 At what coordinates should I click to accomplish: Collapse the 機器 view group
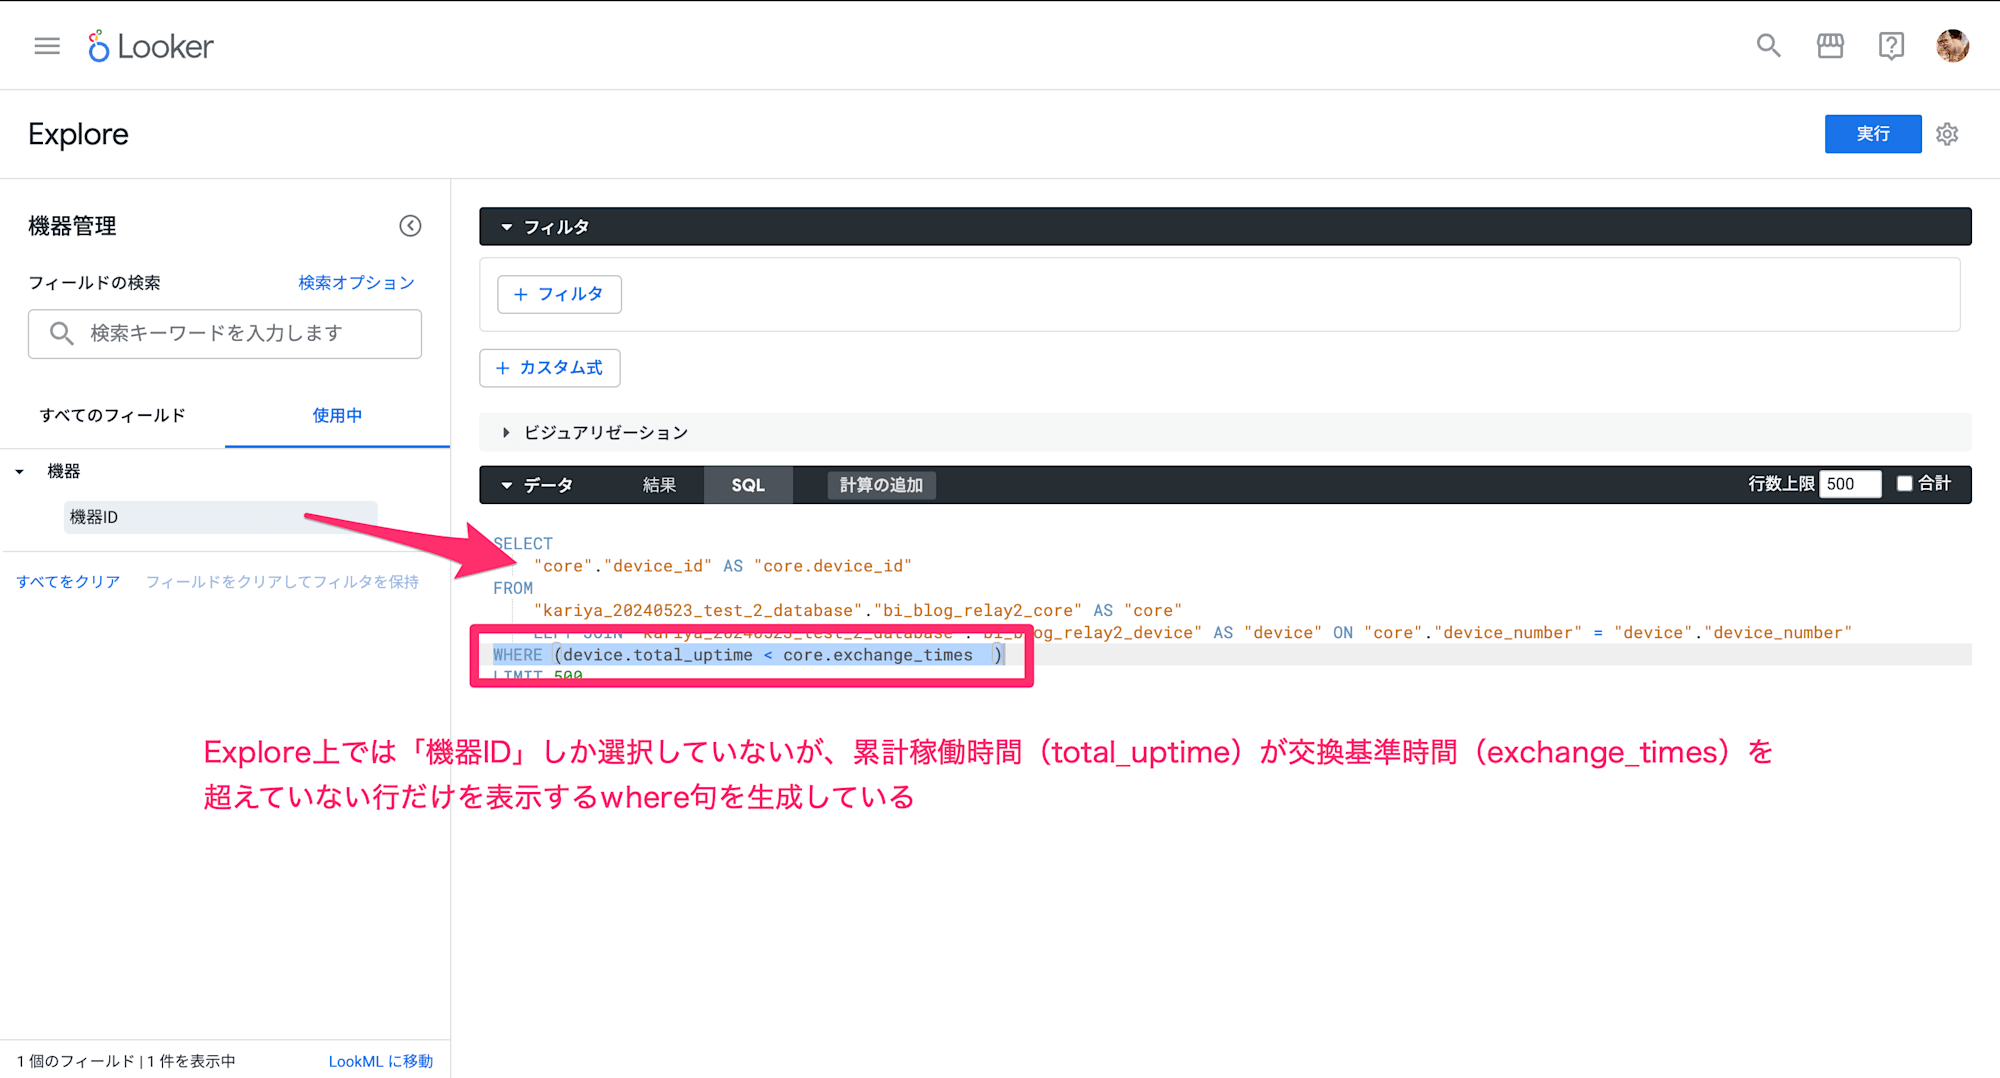click(19, 471)
